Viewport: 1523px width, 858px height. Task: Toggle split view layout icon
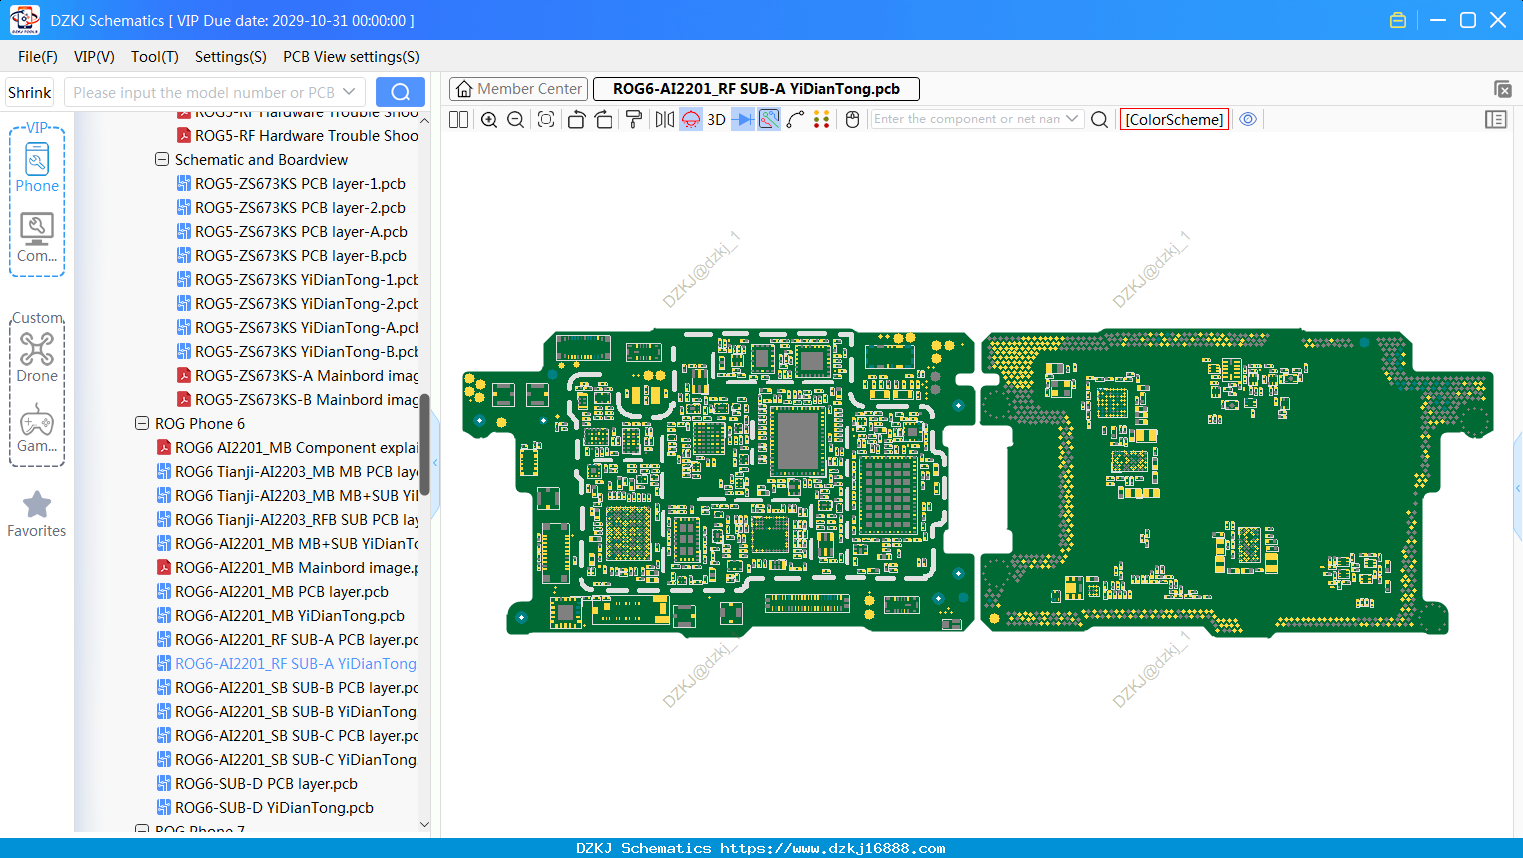coord(458,120)
